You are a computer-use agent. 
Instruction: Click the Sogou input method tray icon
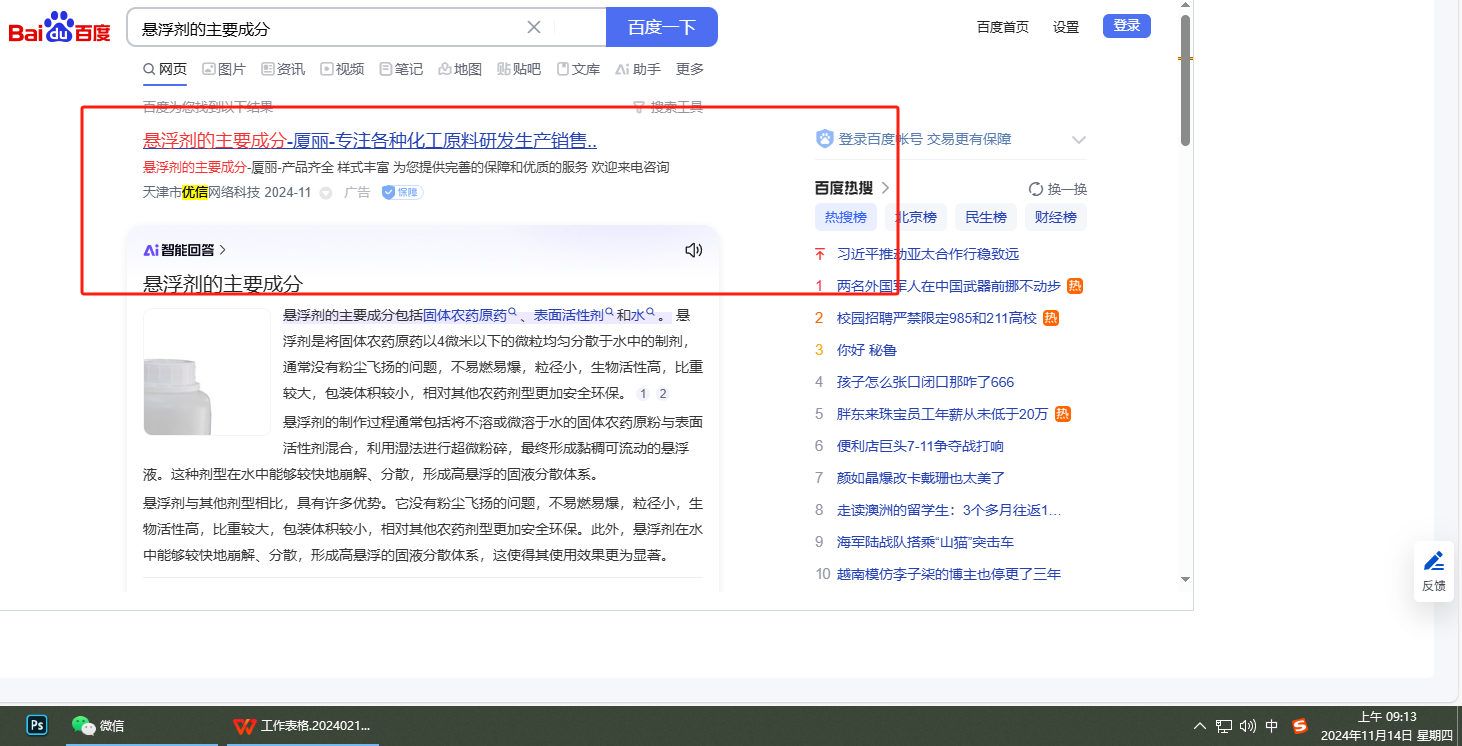click(1300, 726)
